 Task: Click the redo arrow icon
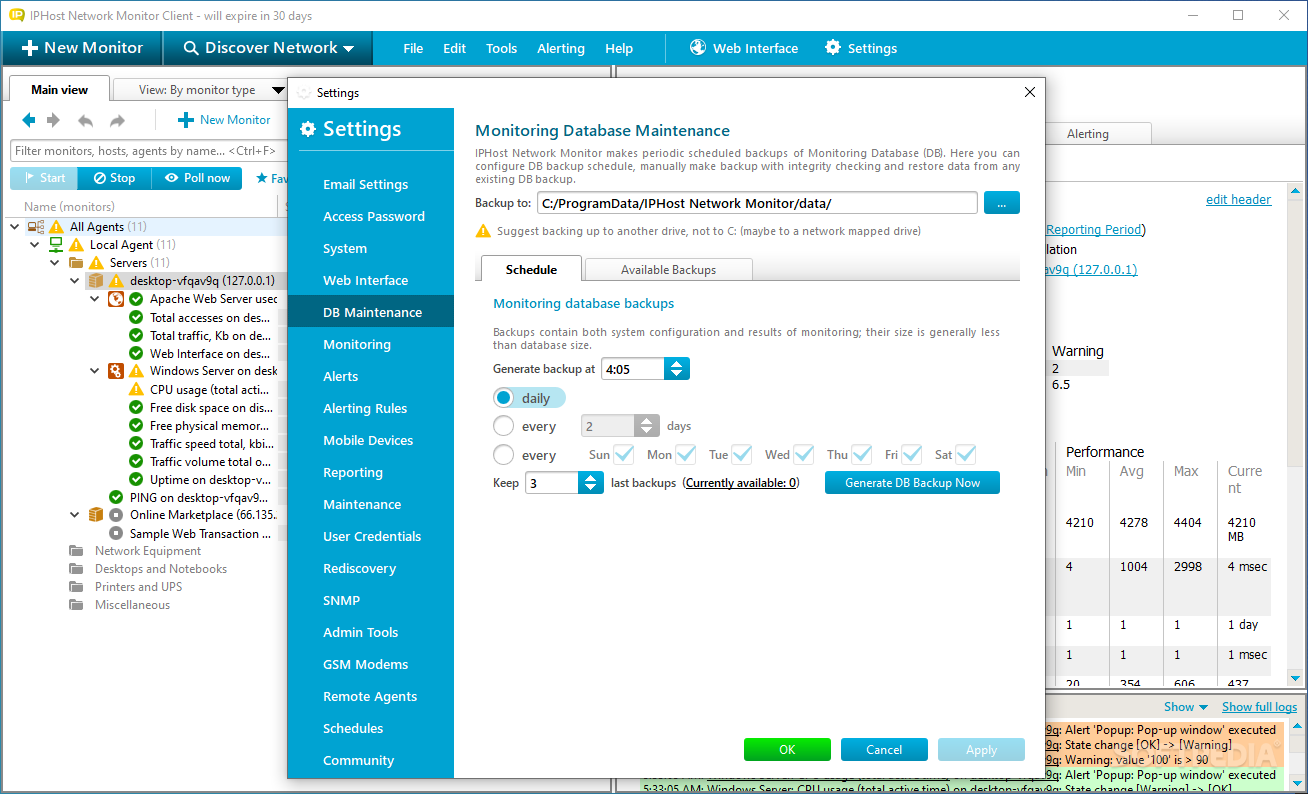(117, 120)
